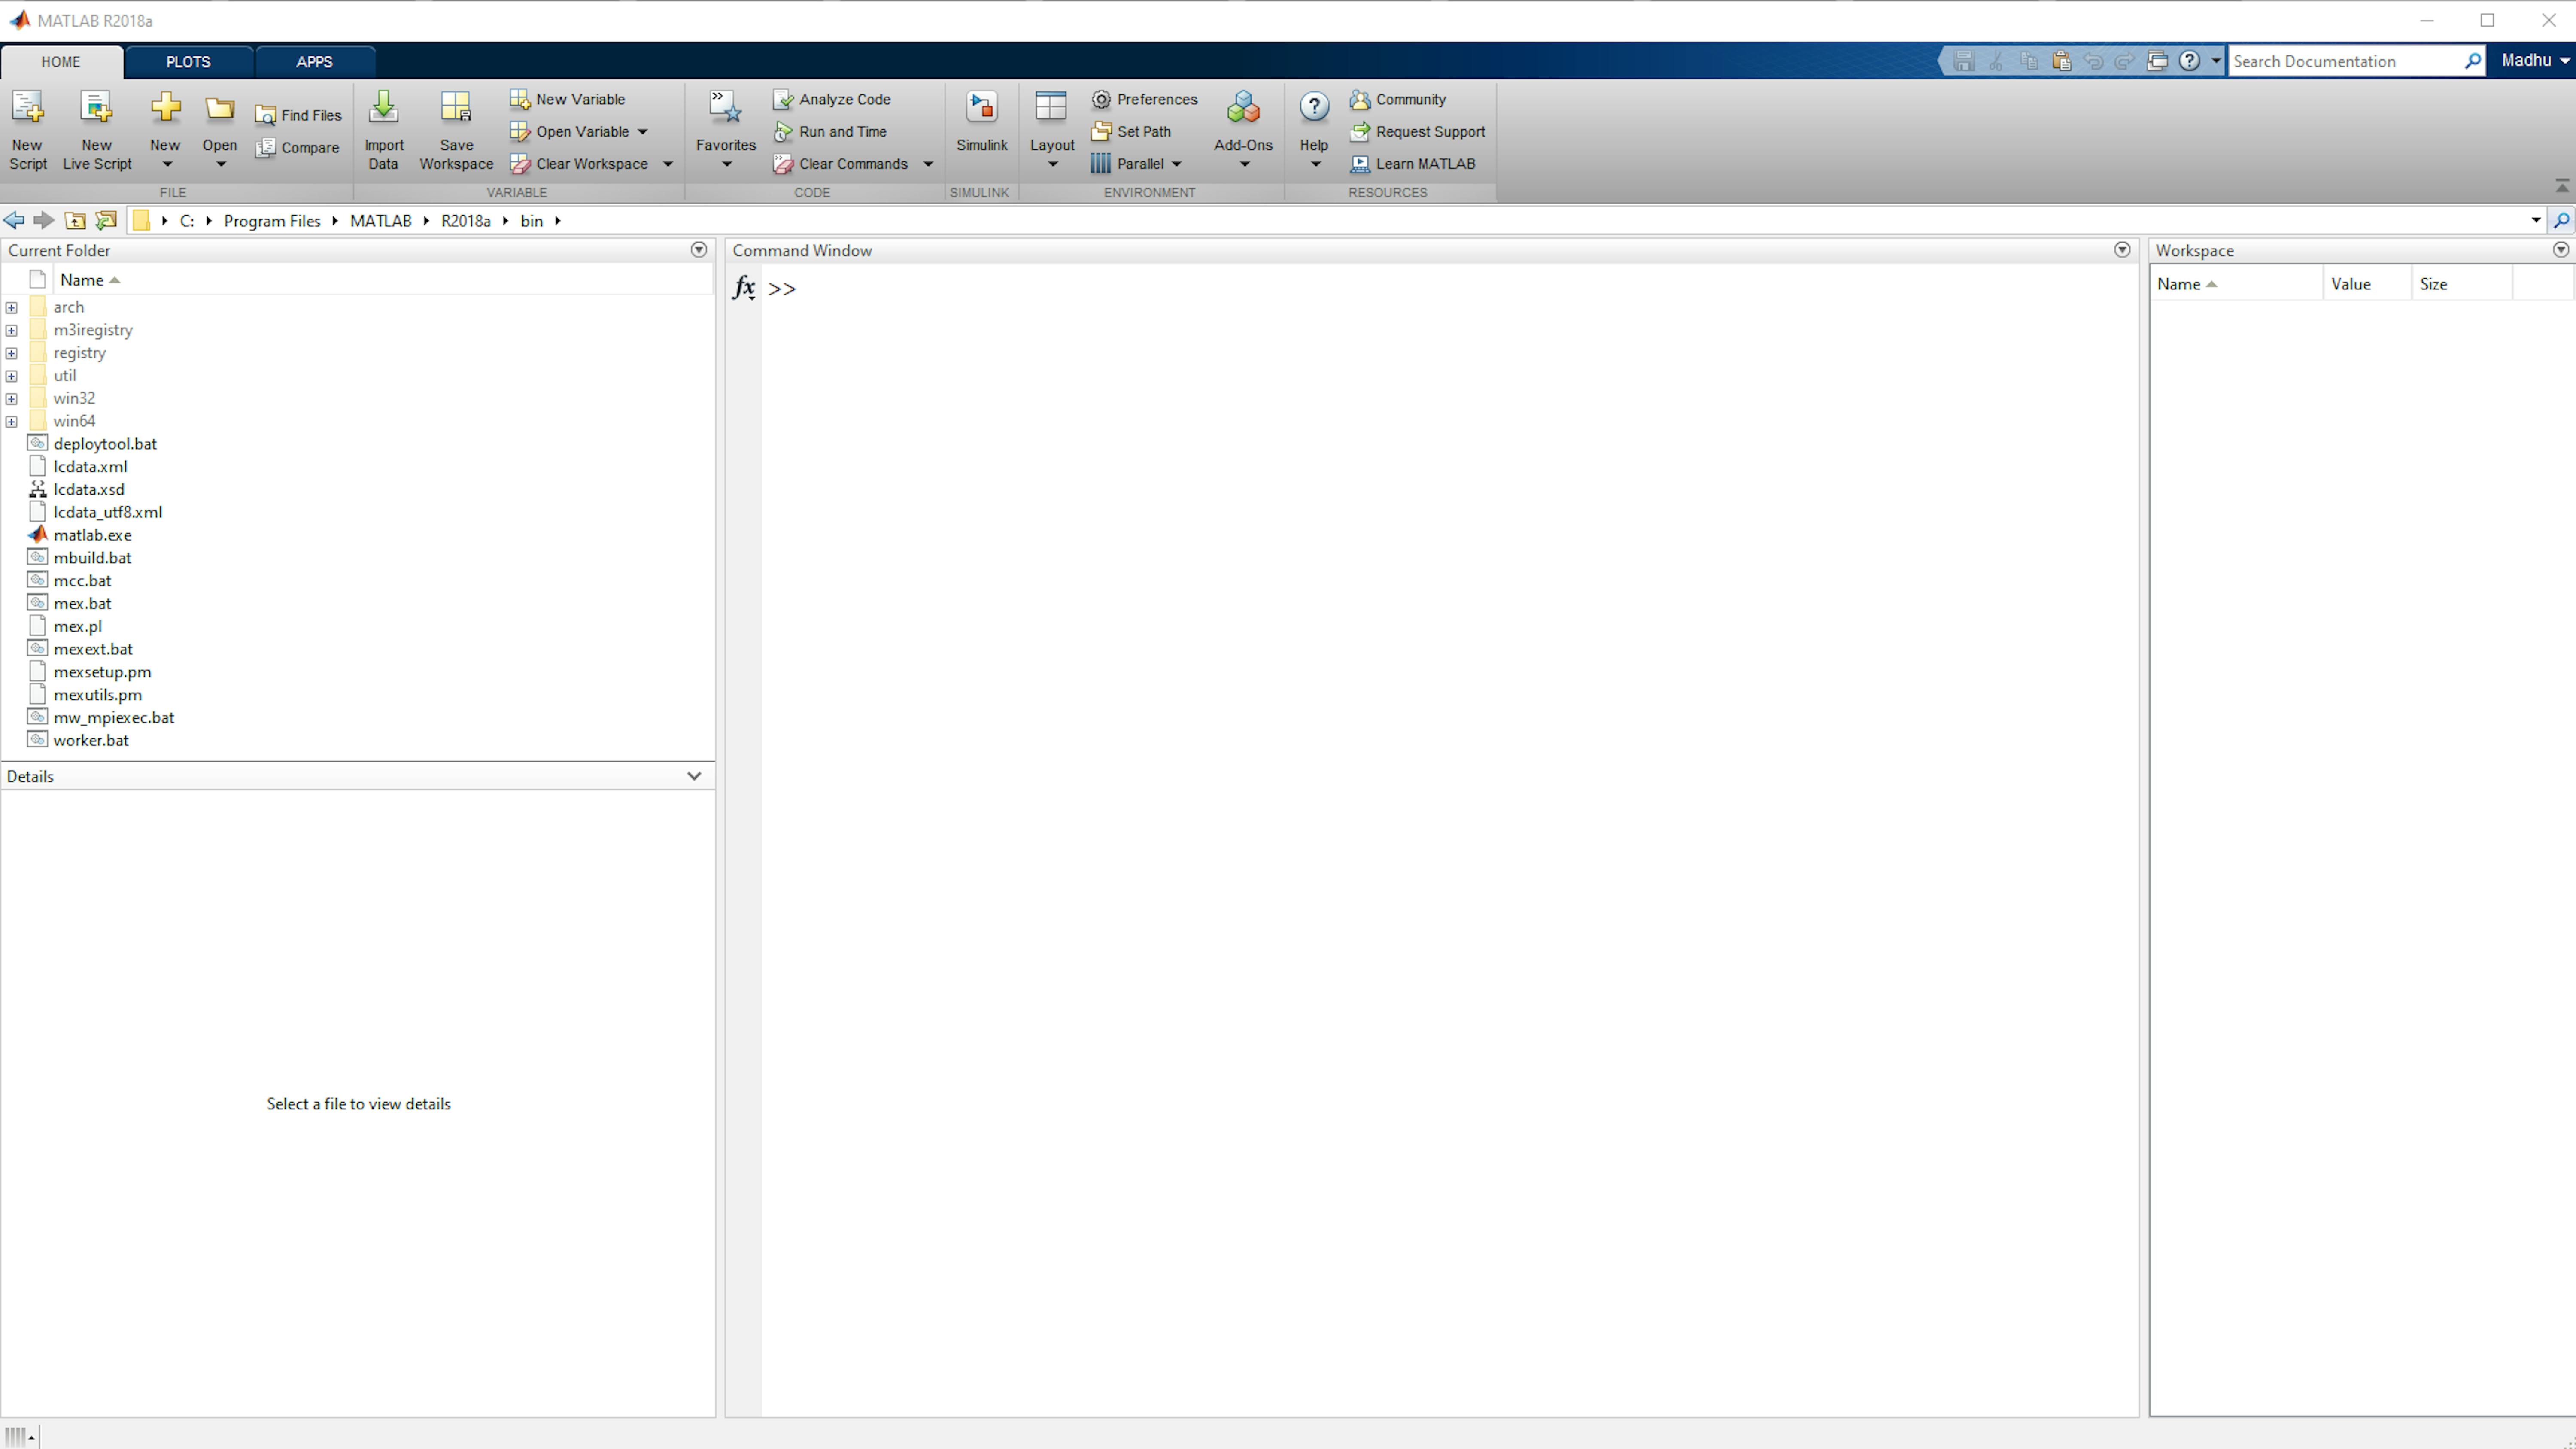
Task: Click Find Files
Action: [298, 115]
